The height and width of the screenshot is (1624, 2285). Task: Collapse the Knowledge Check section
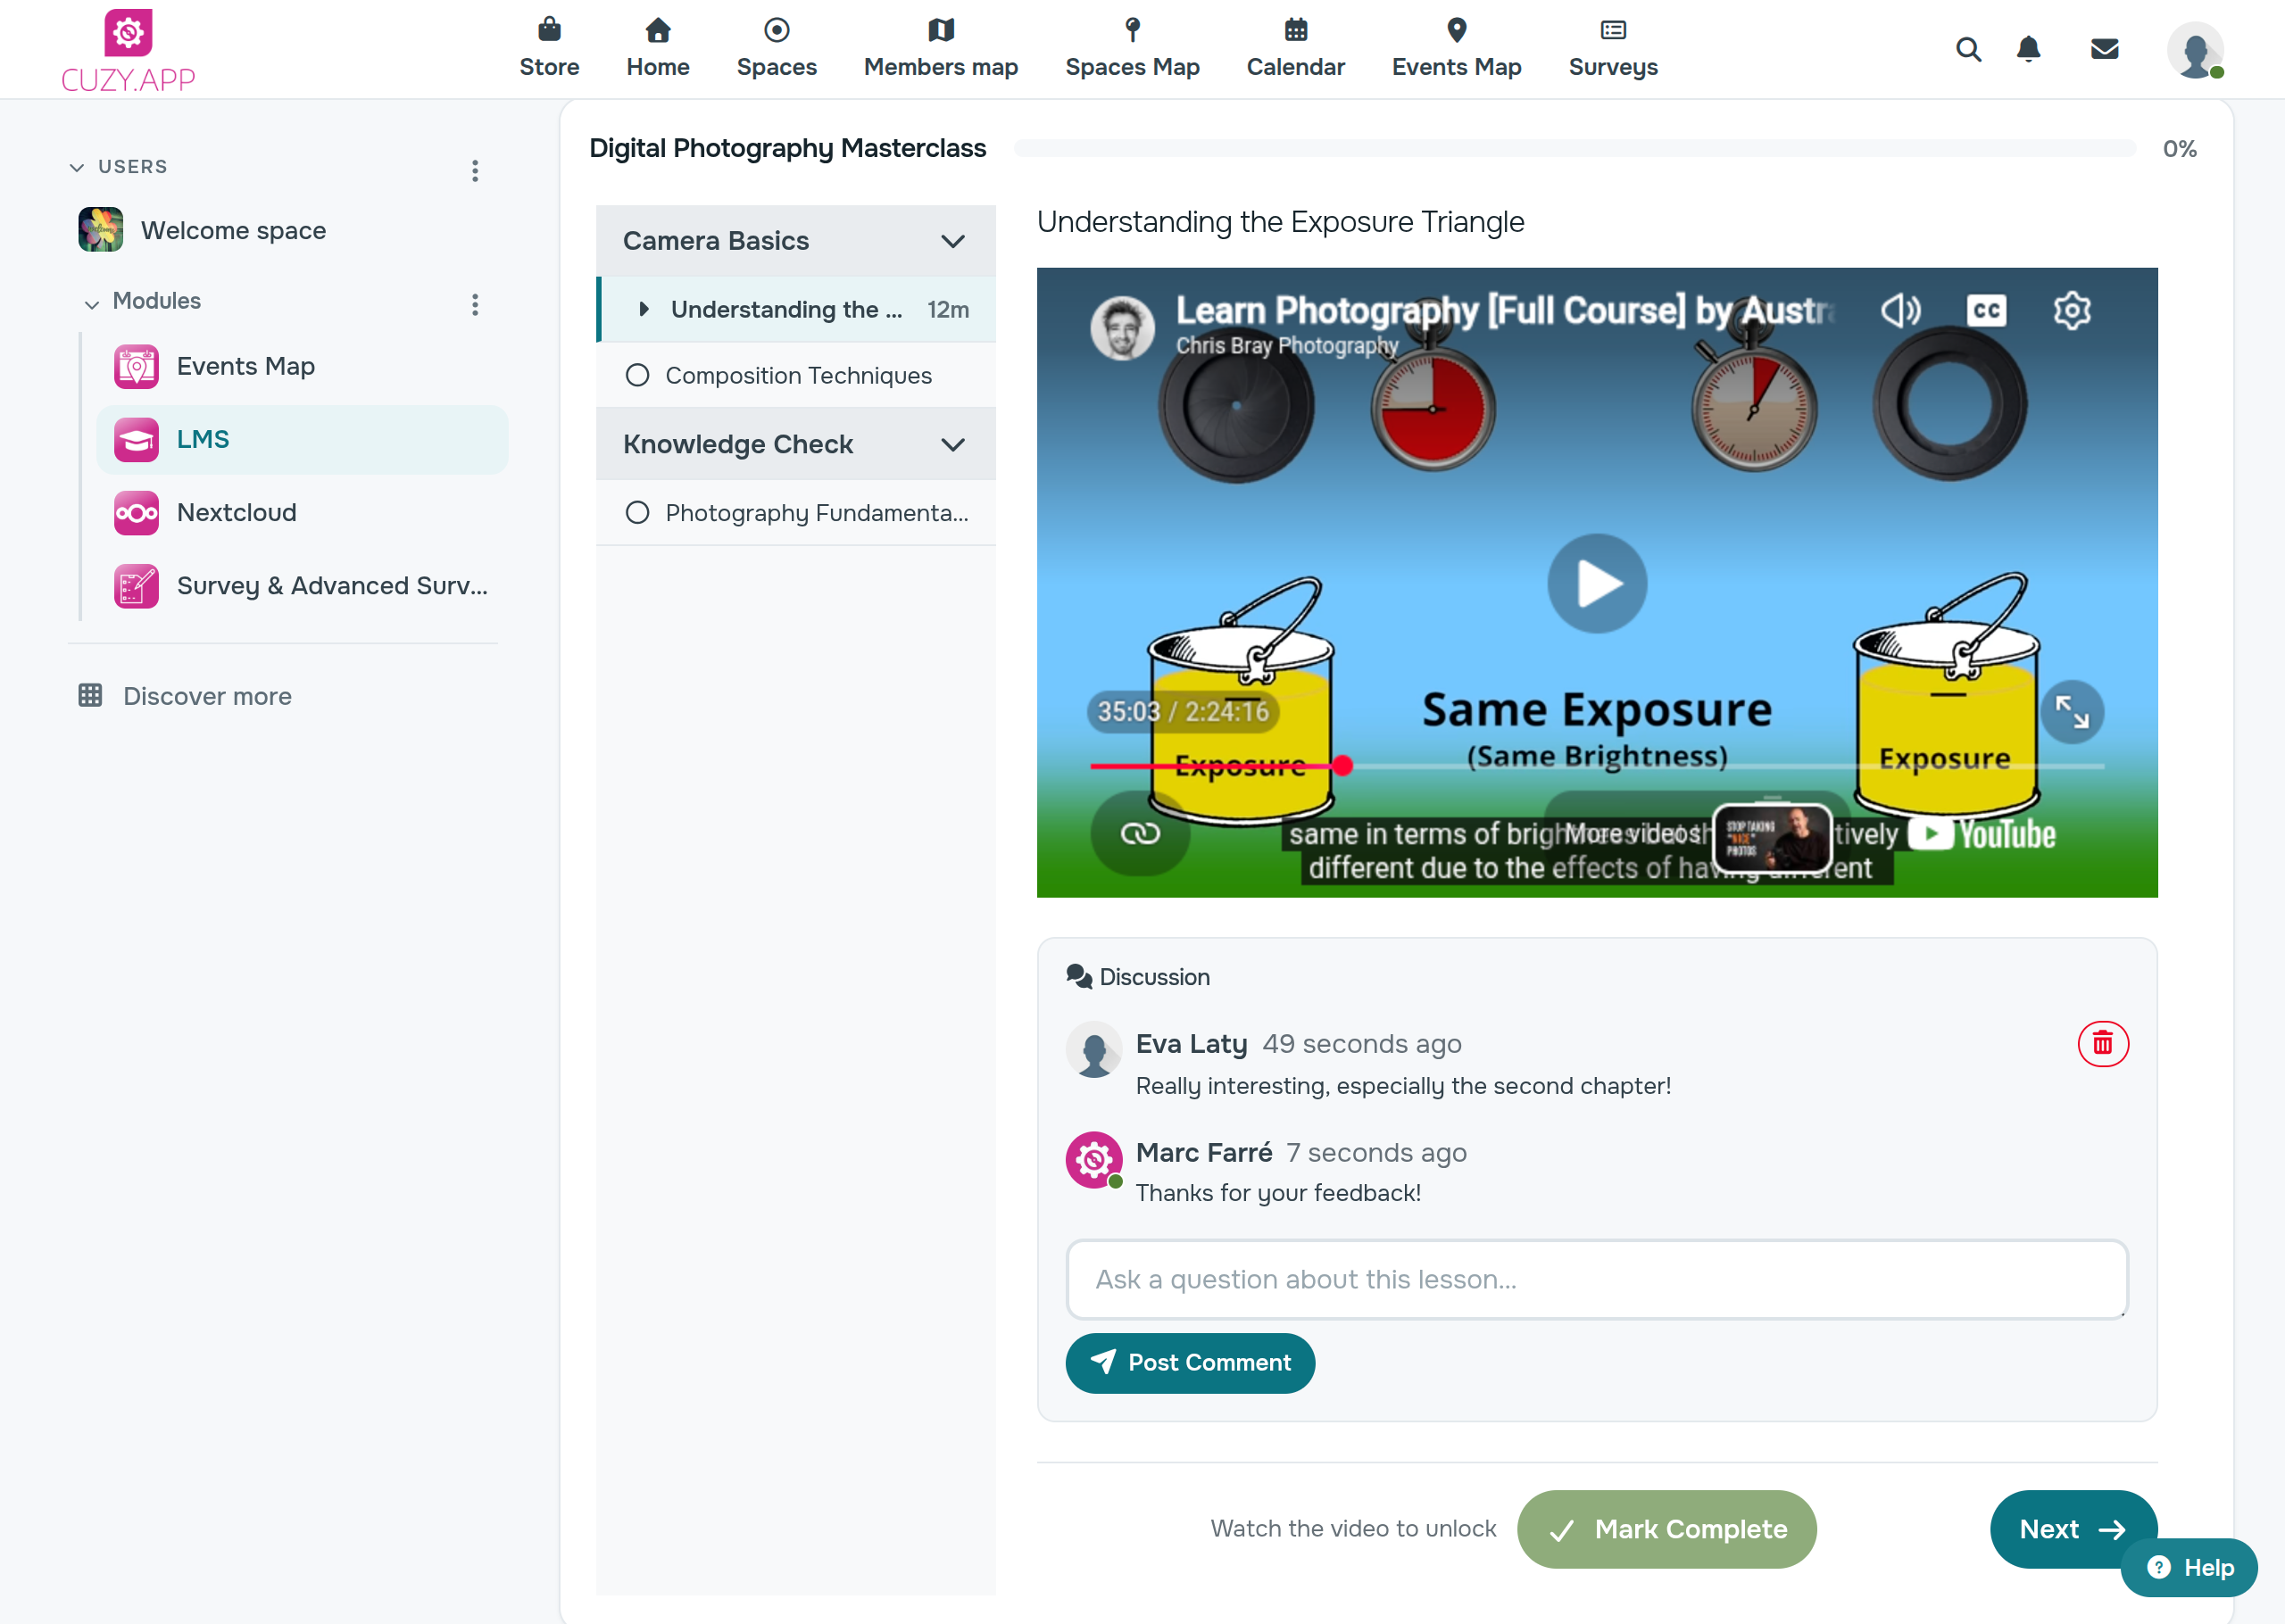(x=952, y=445)
